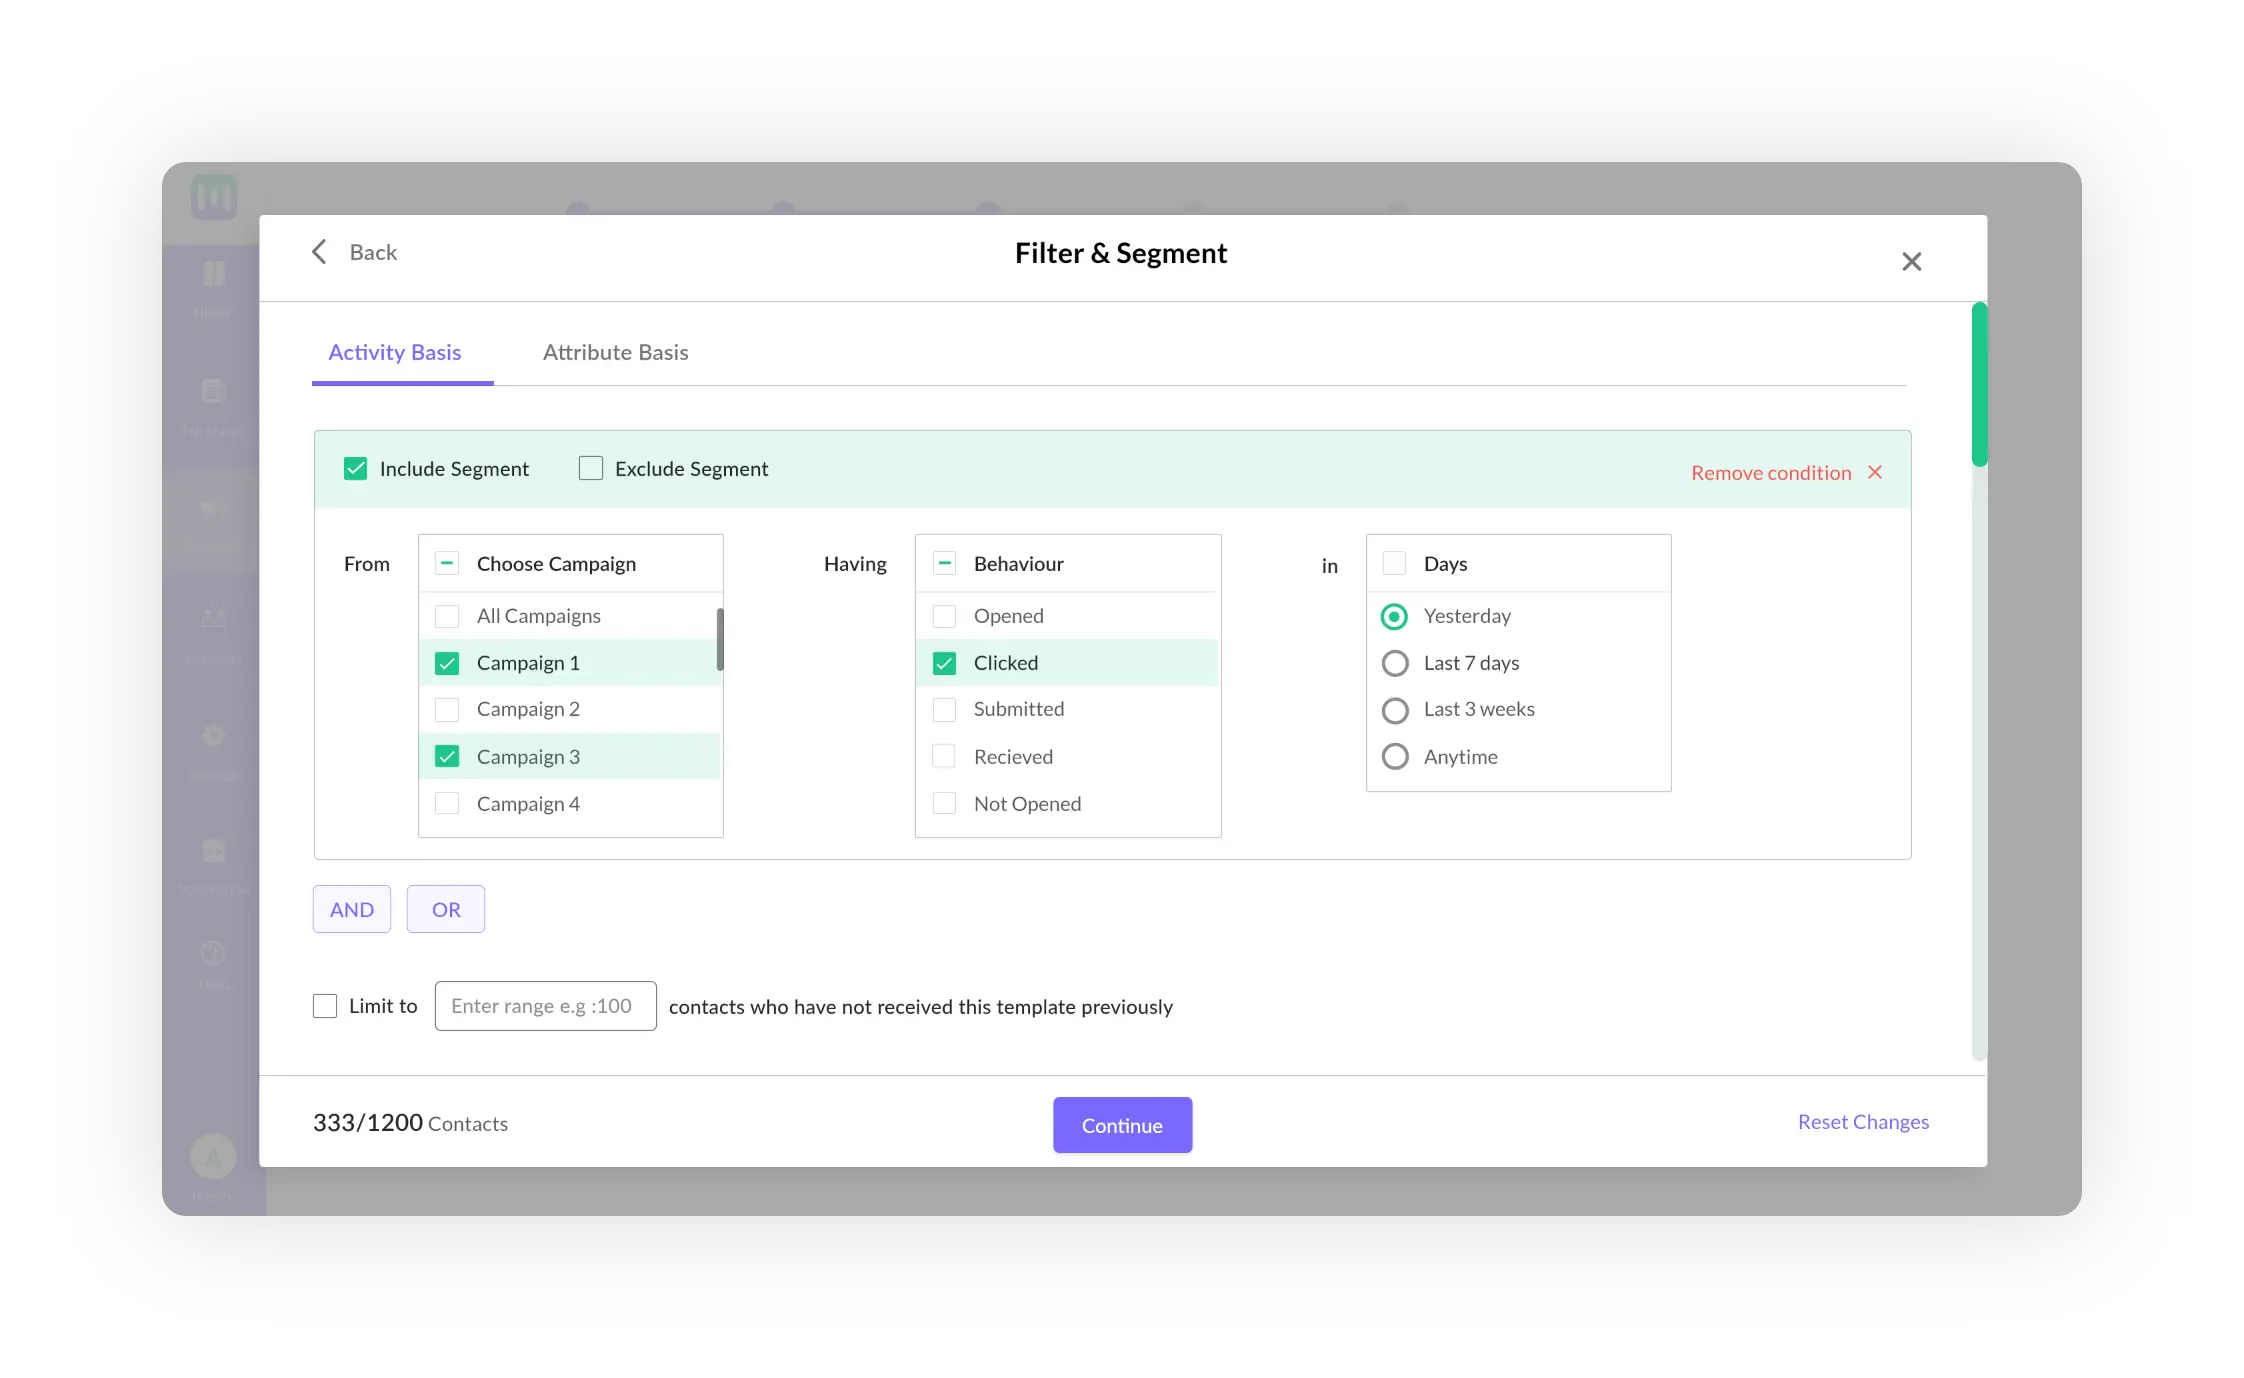Click the Reset Changes link

[1862, 1122]
